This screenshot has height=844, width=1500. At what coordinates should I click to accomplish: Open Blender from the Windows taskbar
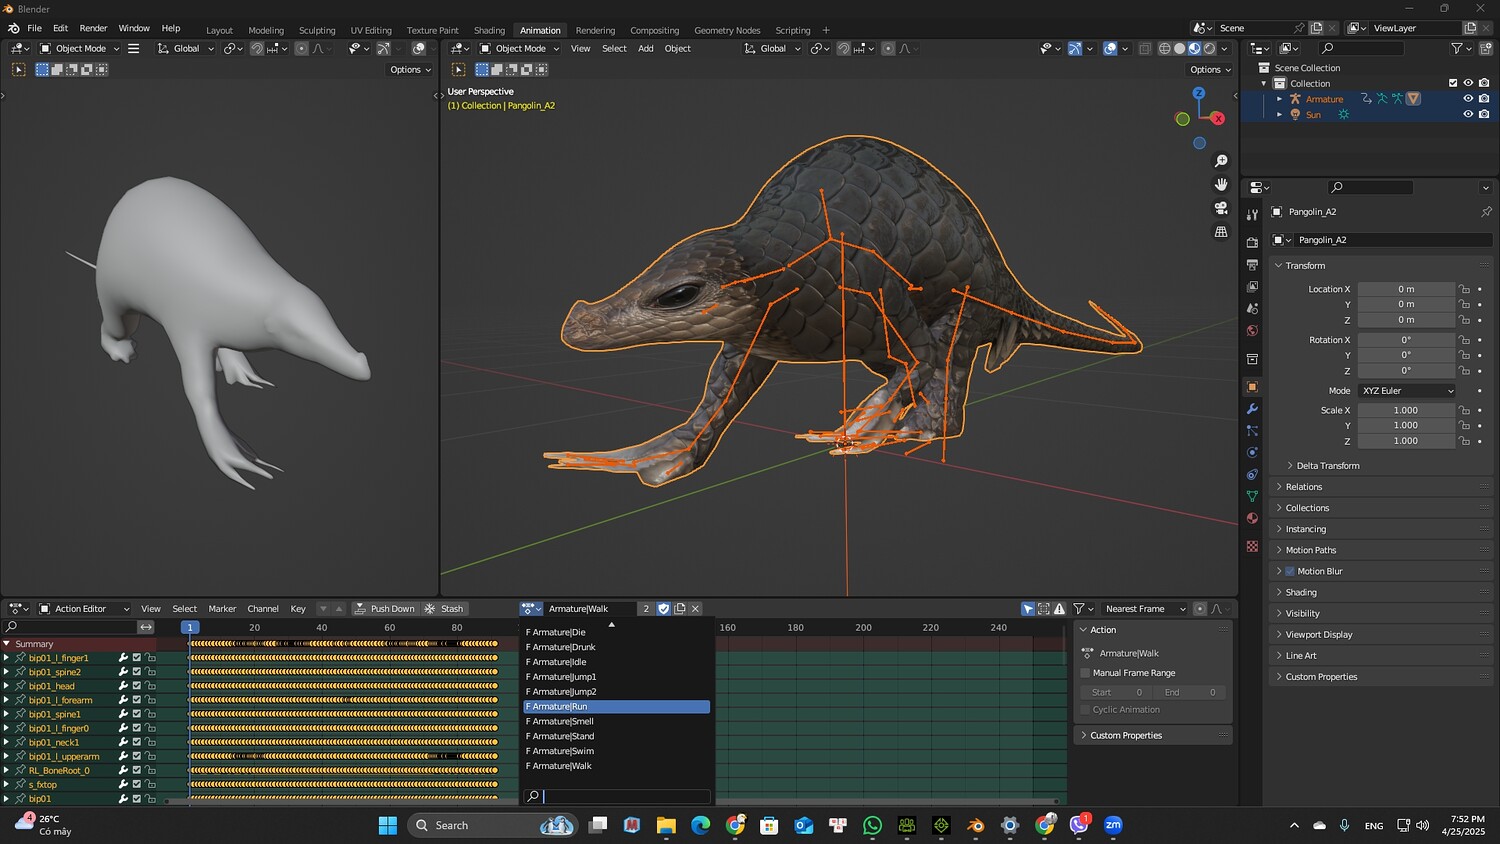pyautogui.click(x=975, y=825)
